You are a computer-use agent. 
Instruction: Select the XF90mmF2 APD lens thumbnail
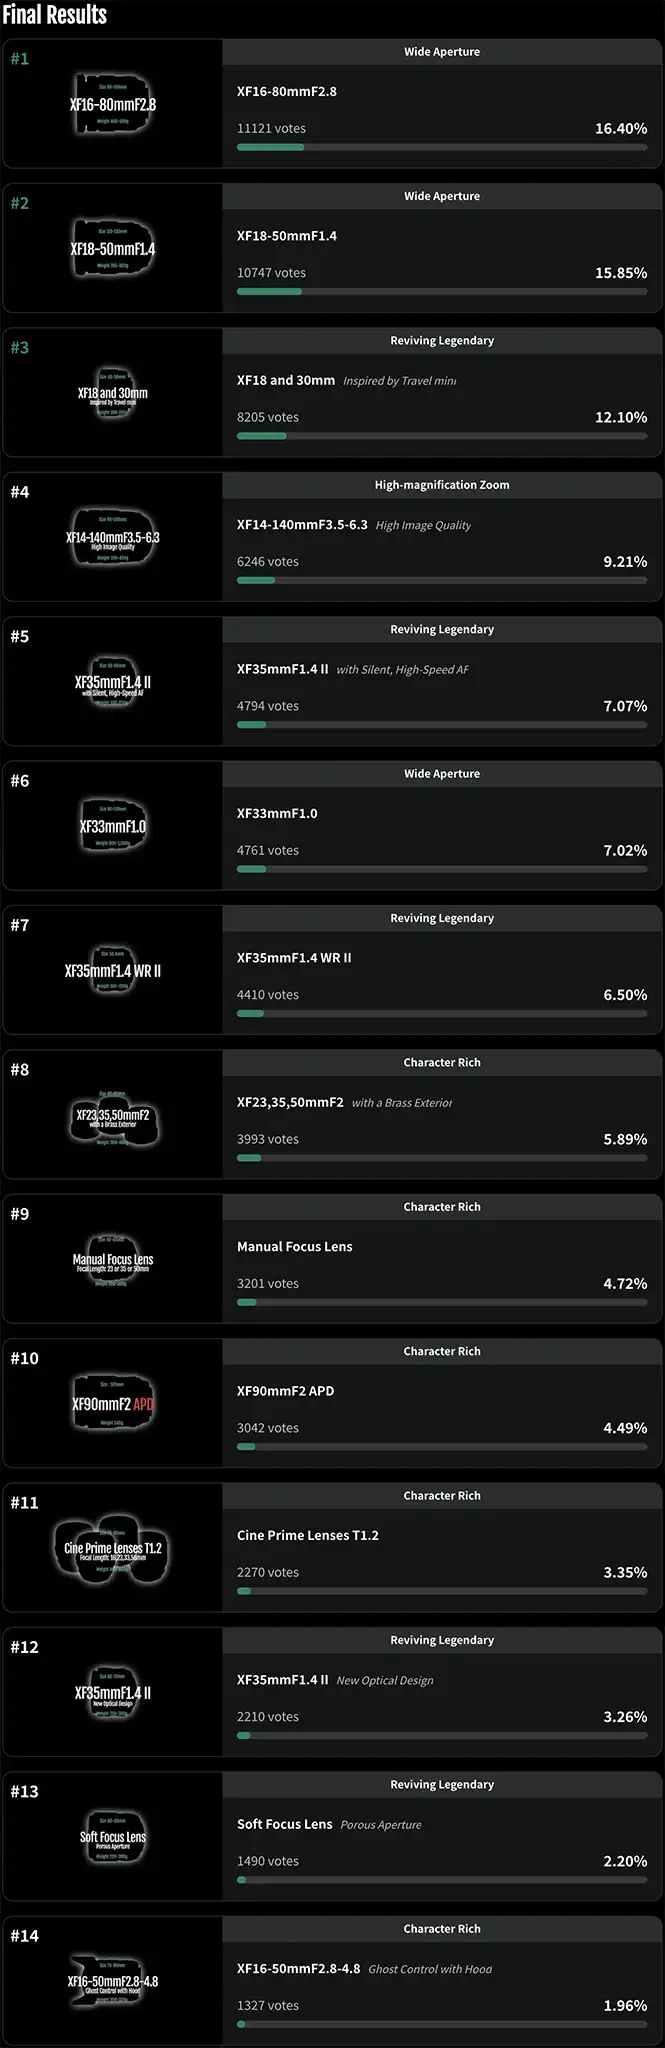tap(112, 1404)
